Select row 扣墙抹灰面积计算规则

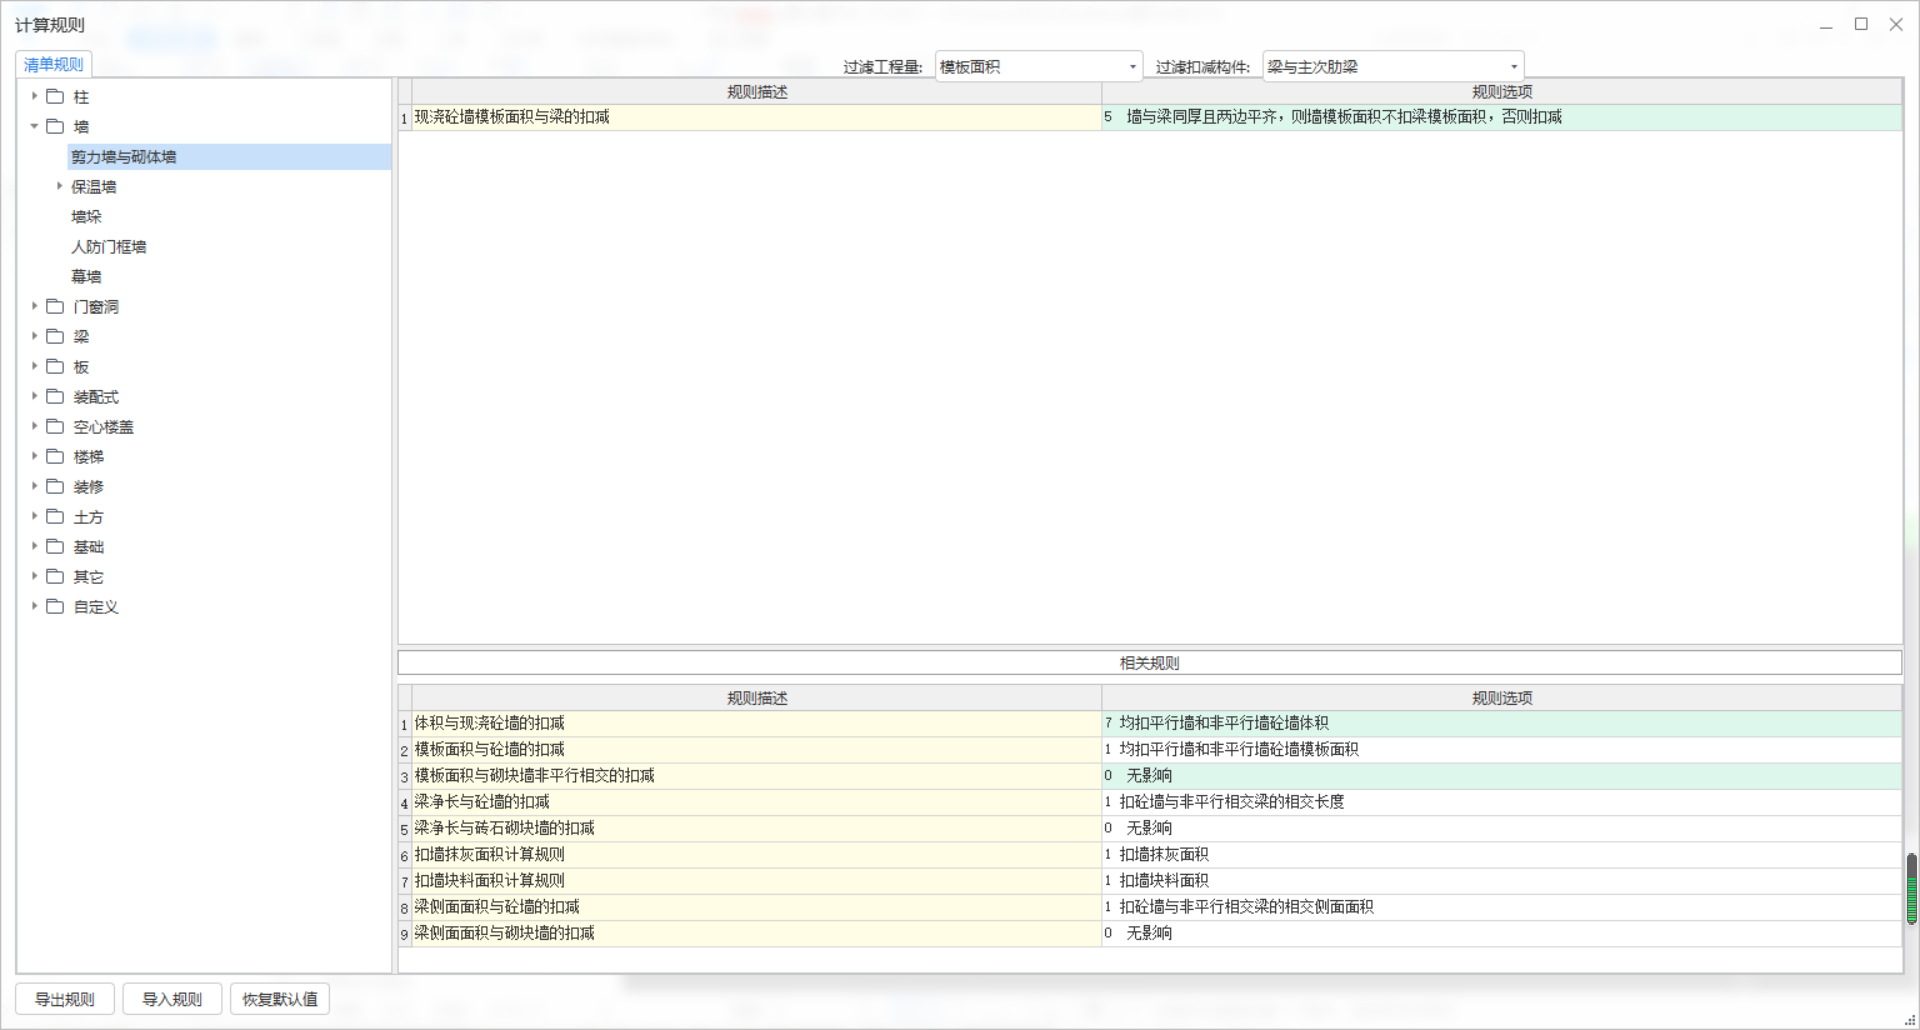[756, 854]
